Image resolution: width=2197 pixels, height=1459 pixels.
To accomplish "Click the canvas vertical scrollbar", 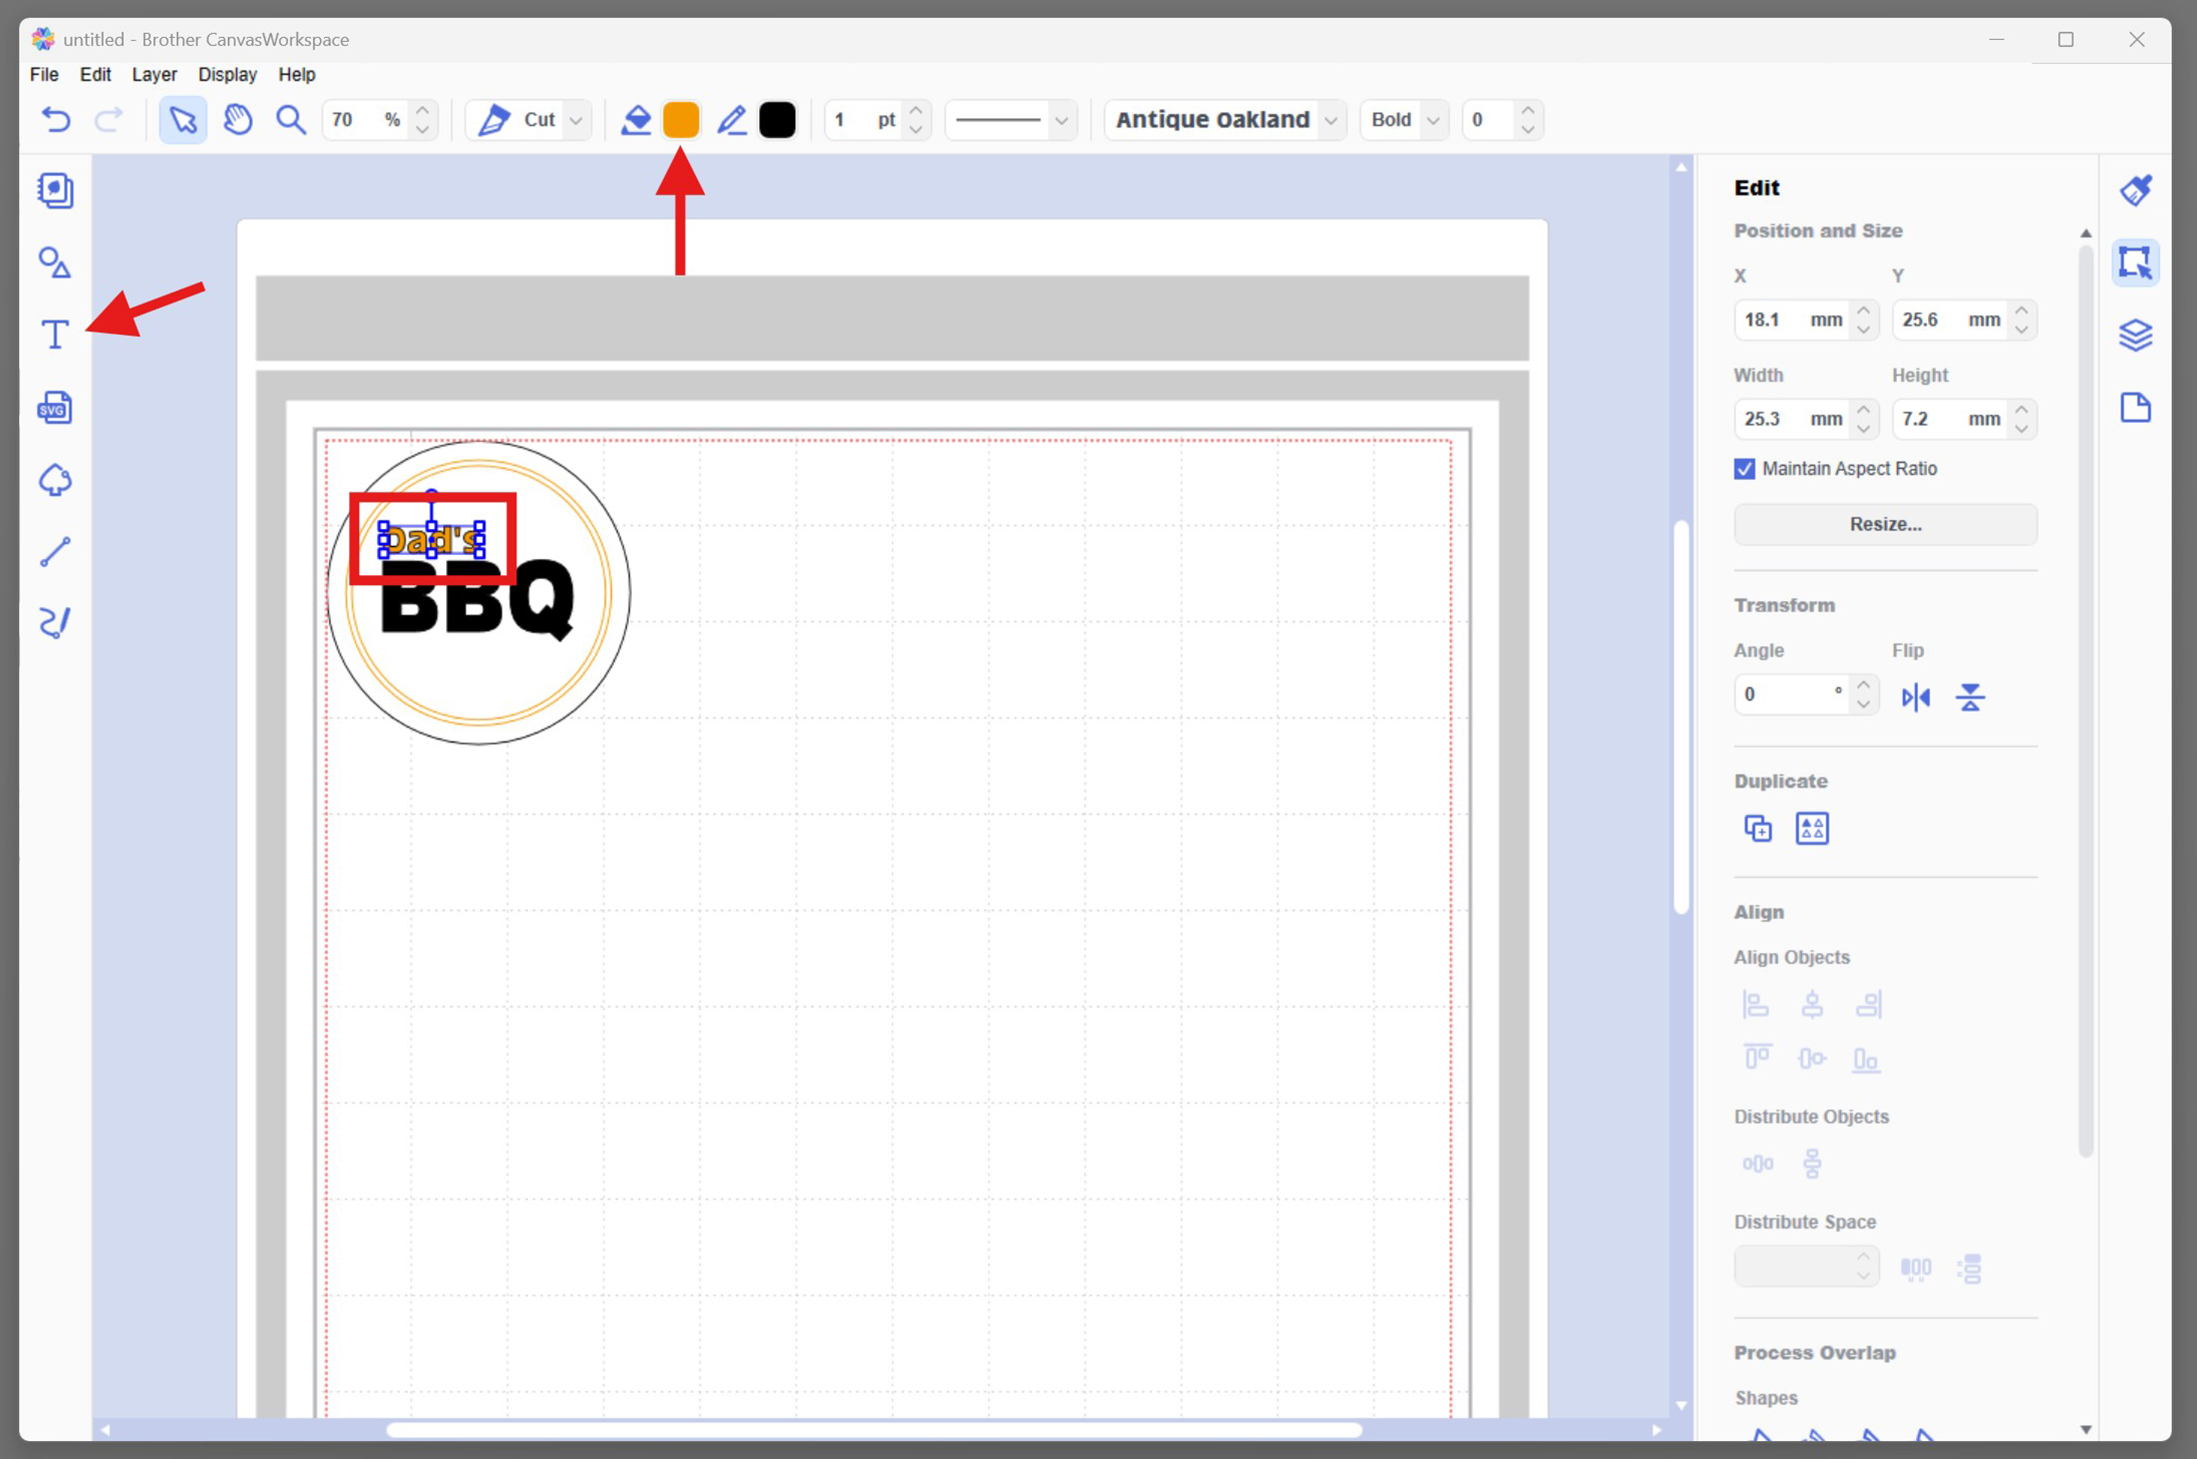I will (x=1681, y=716).
